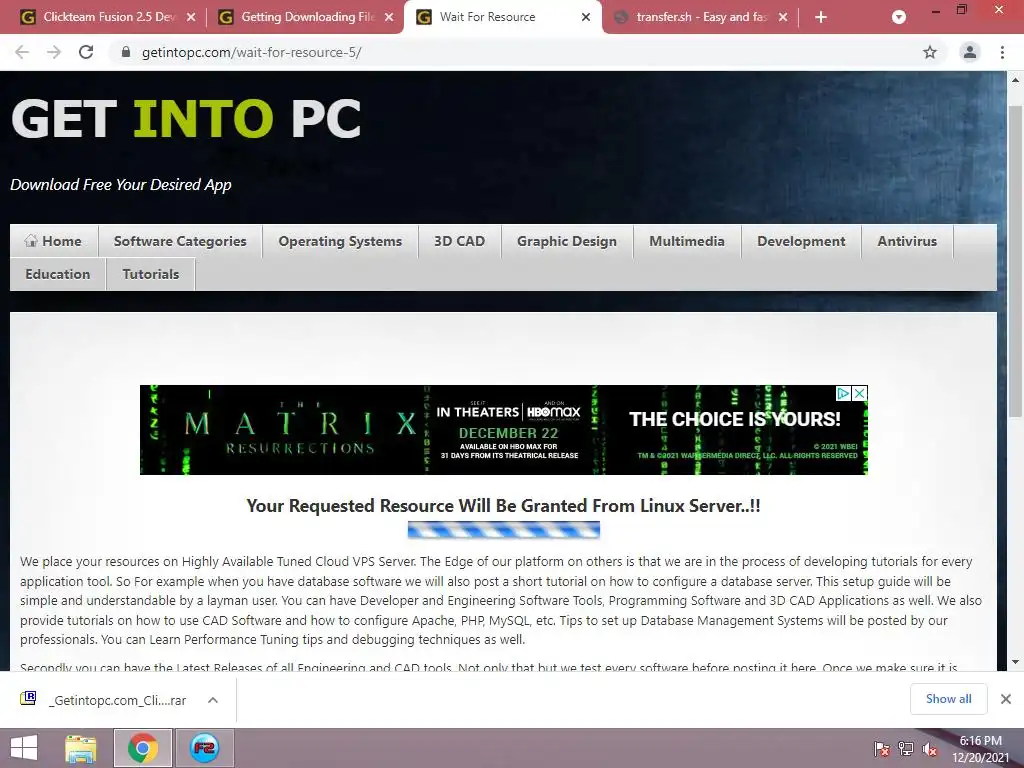Open the Antivirus menu
The height and width of the screenshot is (768, 1024).
pyautogui.click(x=906, y=241)
